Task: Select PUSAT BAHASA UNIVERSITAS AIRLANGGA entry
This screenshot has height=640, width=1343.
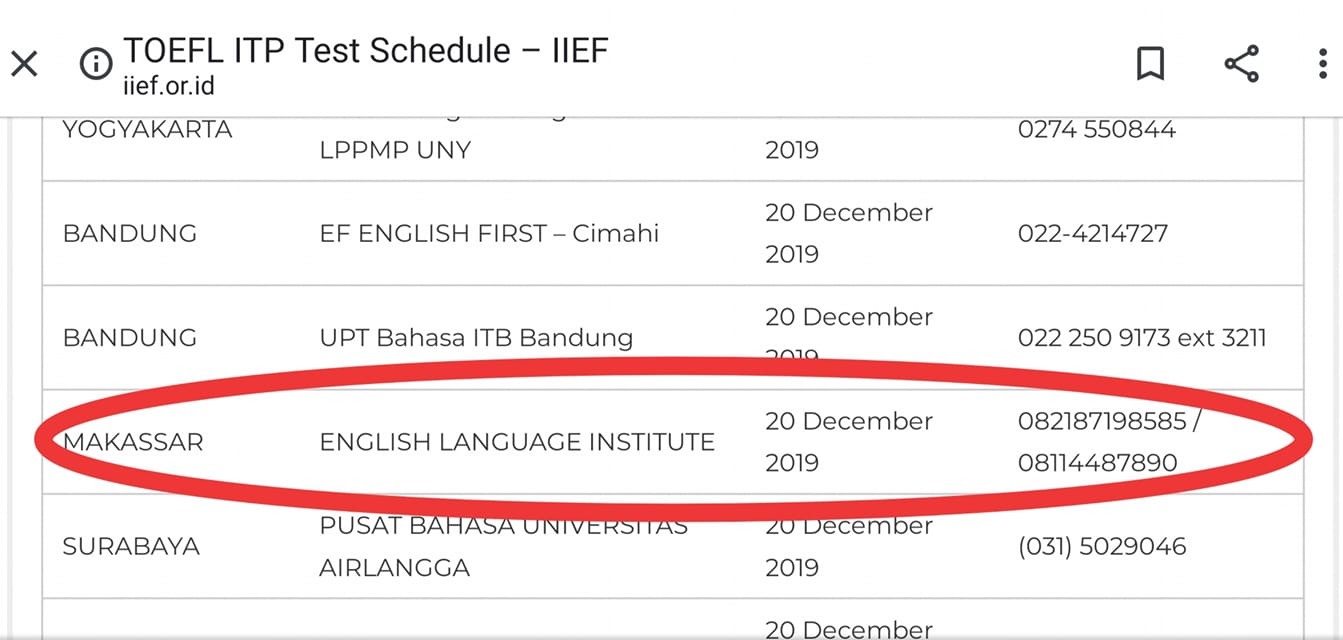Action: (504, 546)
